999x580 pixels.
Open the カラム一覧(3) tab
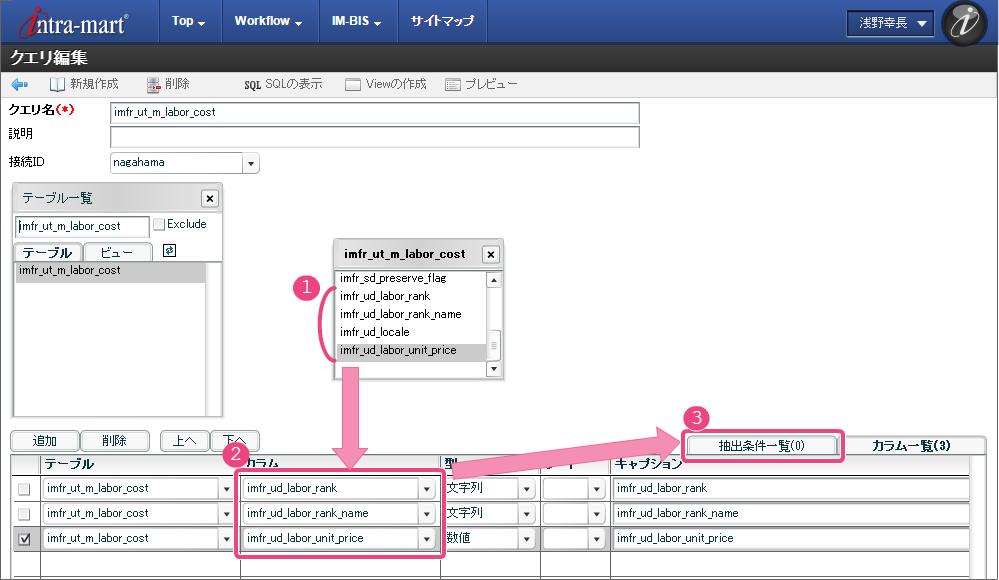(x=911, y=446)
